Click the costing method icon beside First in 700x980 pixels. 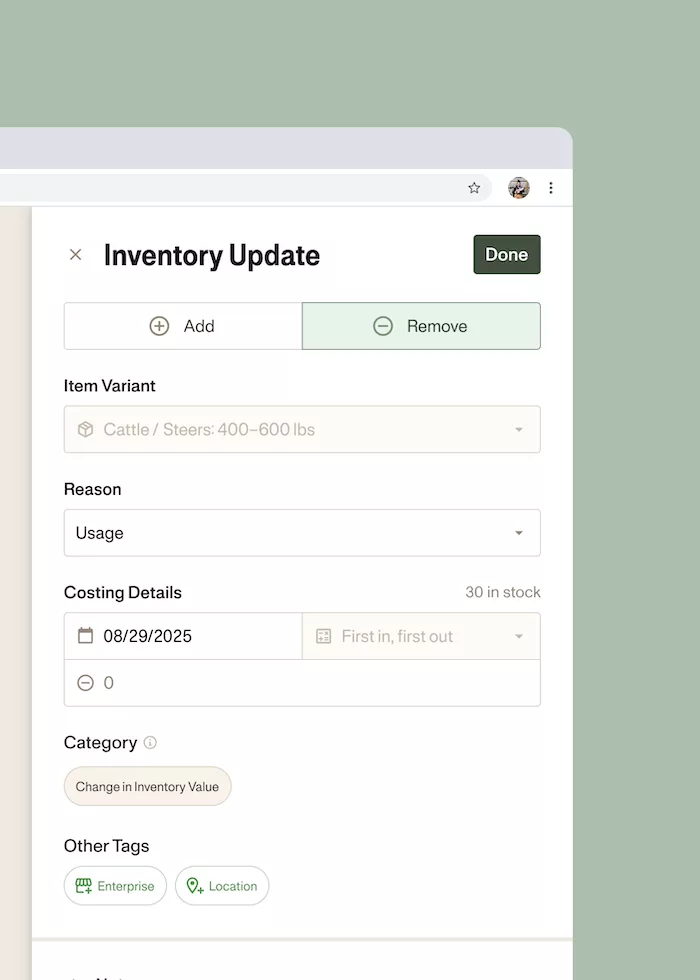323,636
